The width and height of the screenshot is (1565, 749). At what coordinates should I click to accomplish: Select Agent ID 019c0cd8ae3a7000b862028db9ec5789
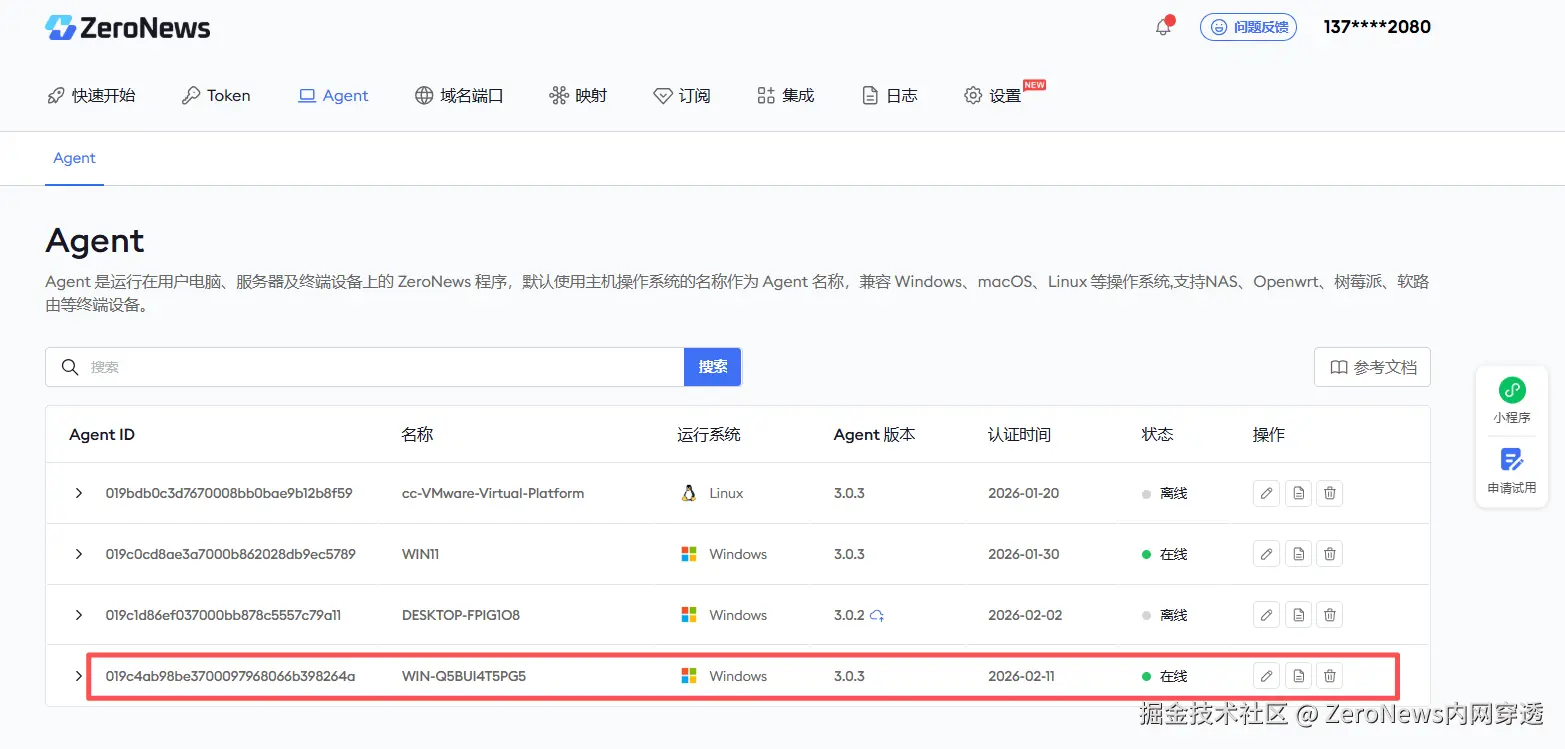(x=231, y=554)
